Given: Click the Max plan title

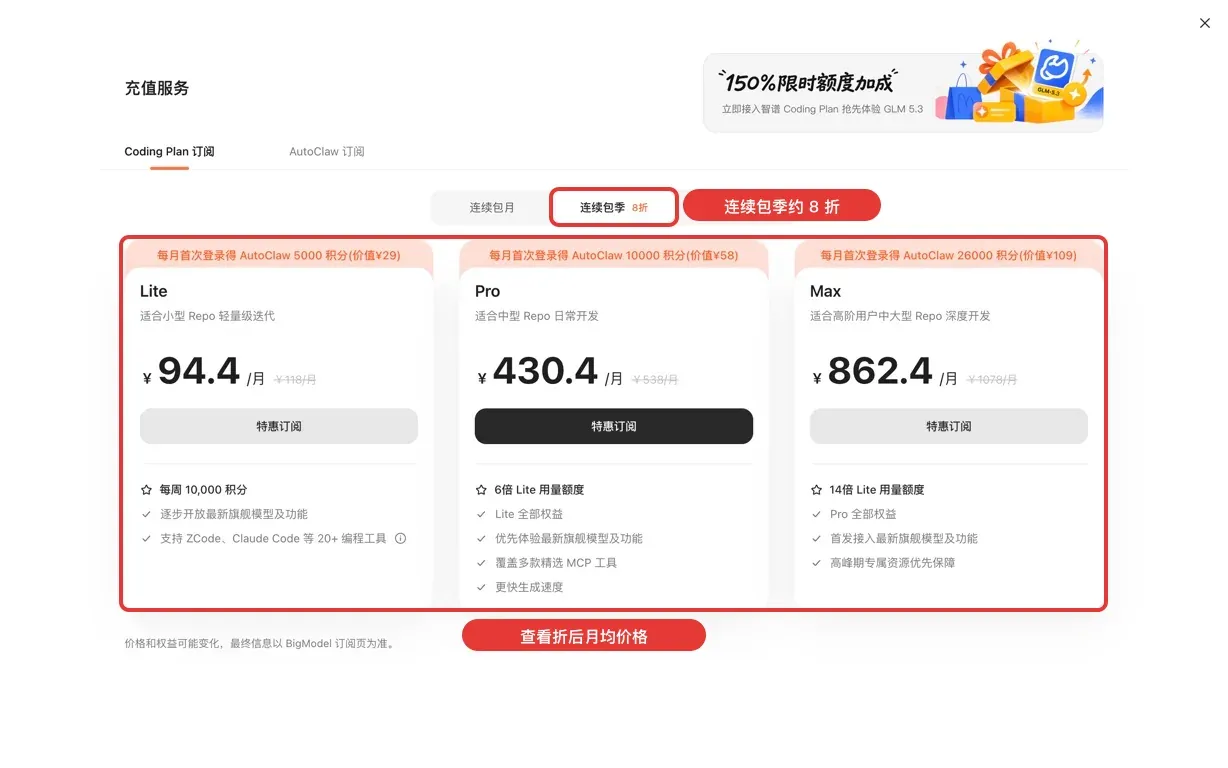Looking at the screenshot, I should coord(826,291).
